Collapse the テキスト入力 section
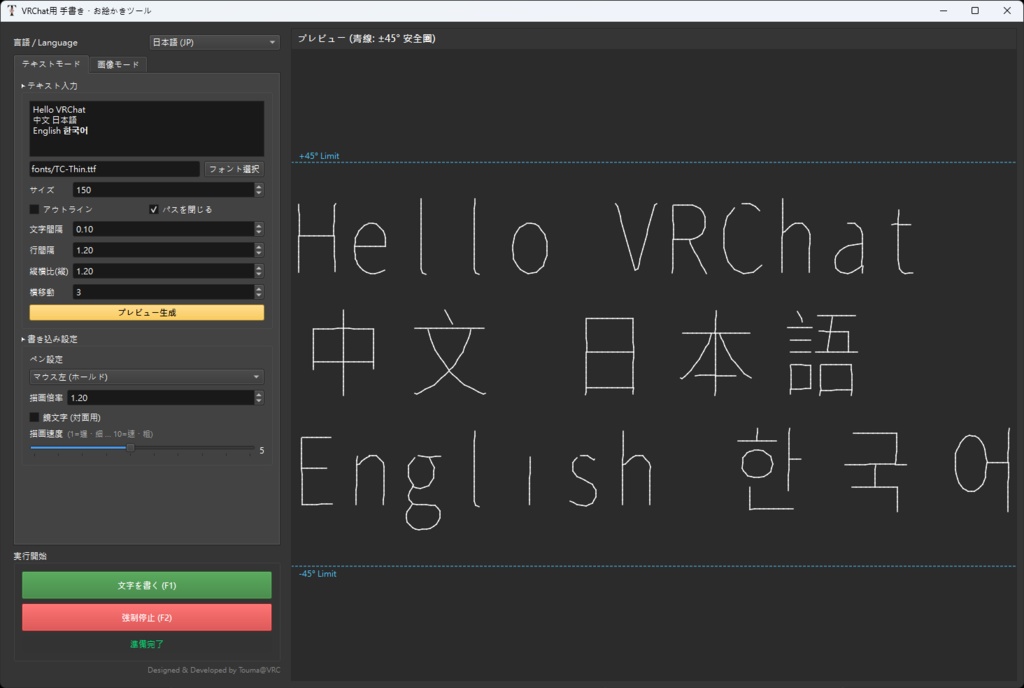 45,85
